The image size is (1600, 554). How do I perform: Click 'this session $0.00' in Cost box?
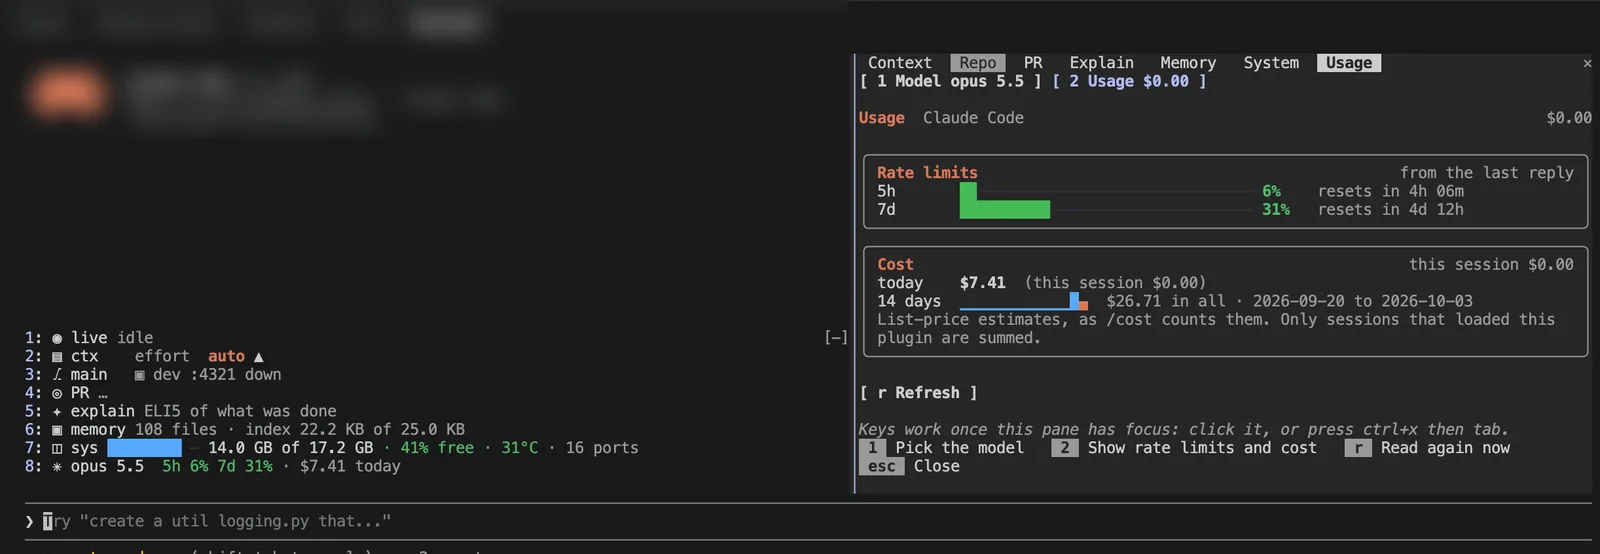pos(1491,265)
